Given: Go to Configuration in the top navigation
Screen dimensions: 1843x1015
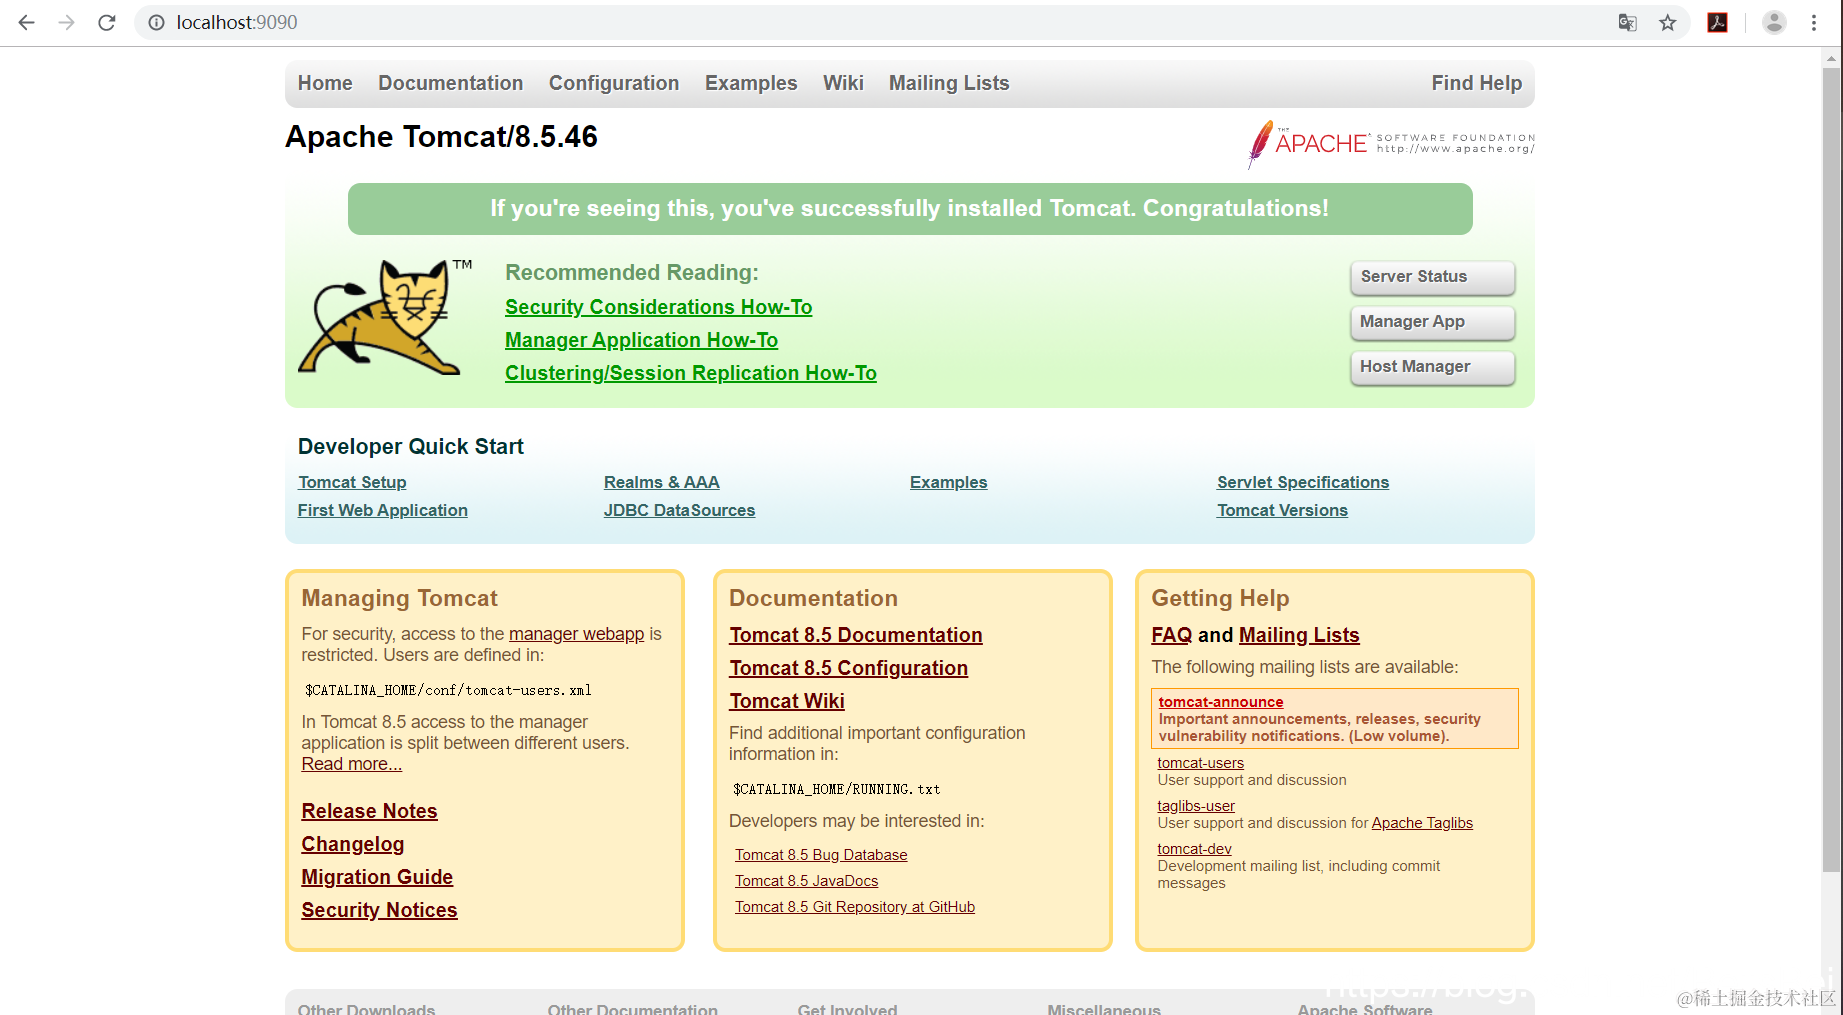Looking at the screenshot, I should point(614,83).
